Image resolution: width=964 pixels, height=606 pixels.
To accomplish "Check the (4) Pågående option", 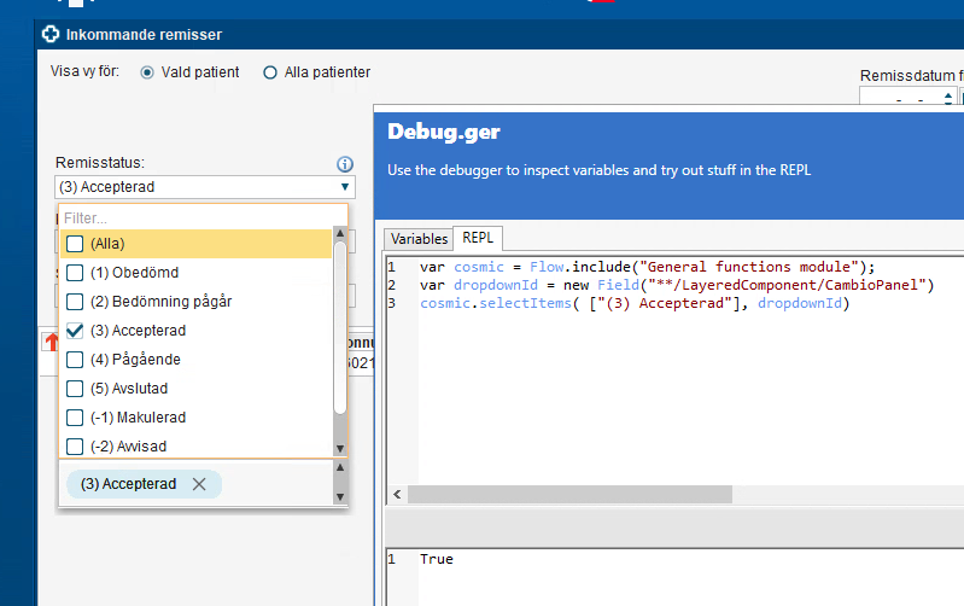I will click(x=75, y=359).
